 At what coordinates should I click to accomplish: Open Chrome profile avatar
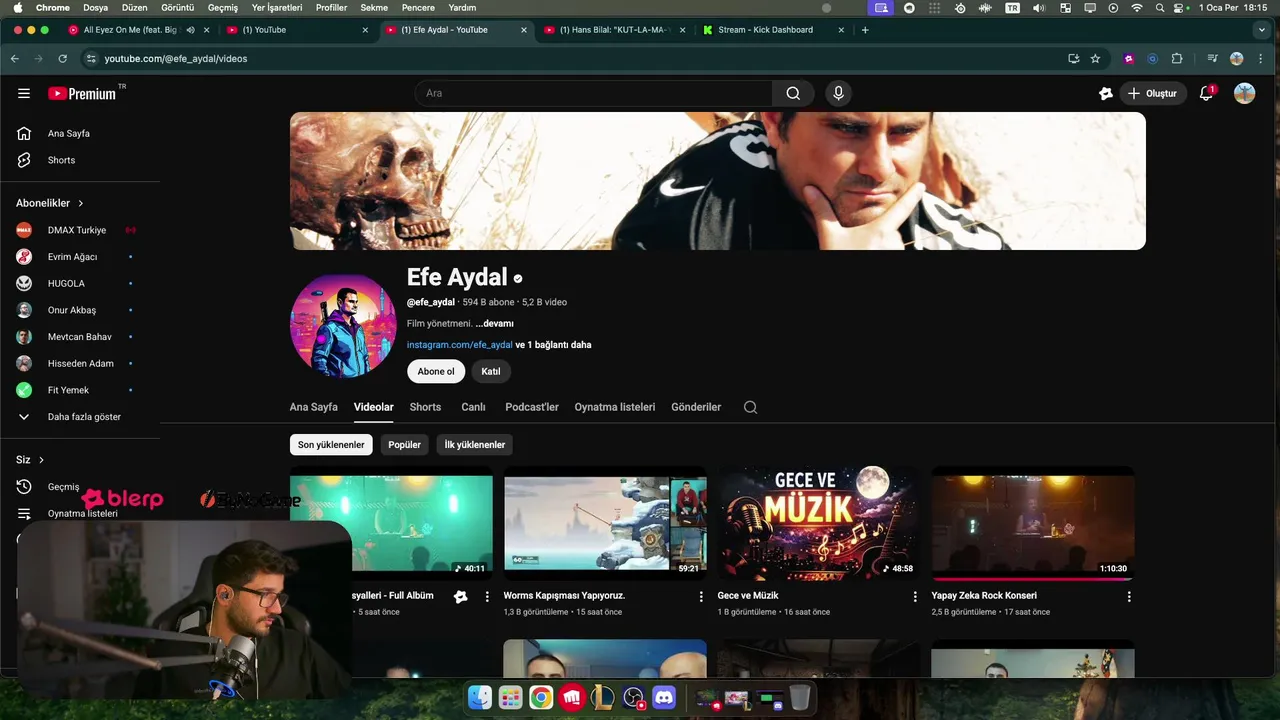point(1237,59)
